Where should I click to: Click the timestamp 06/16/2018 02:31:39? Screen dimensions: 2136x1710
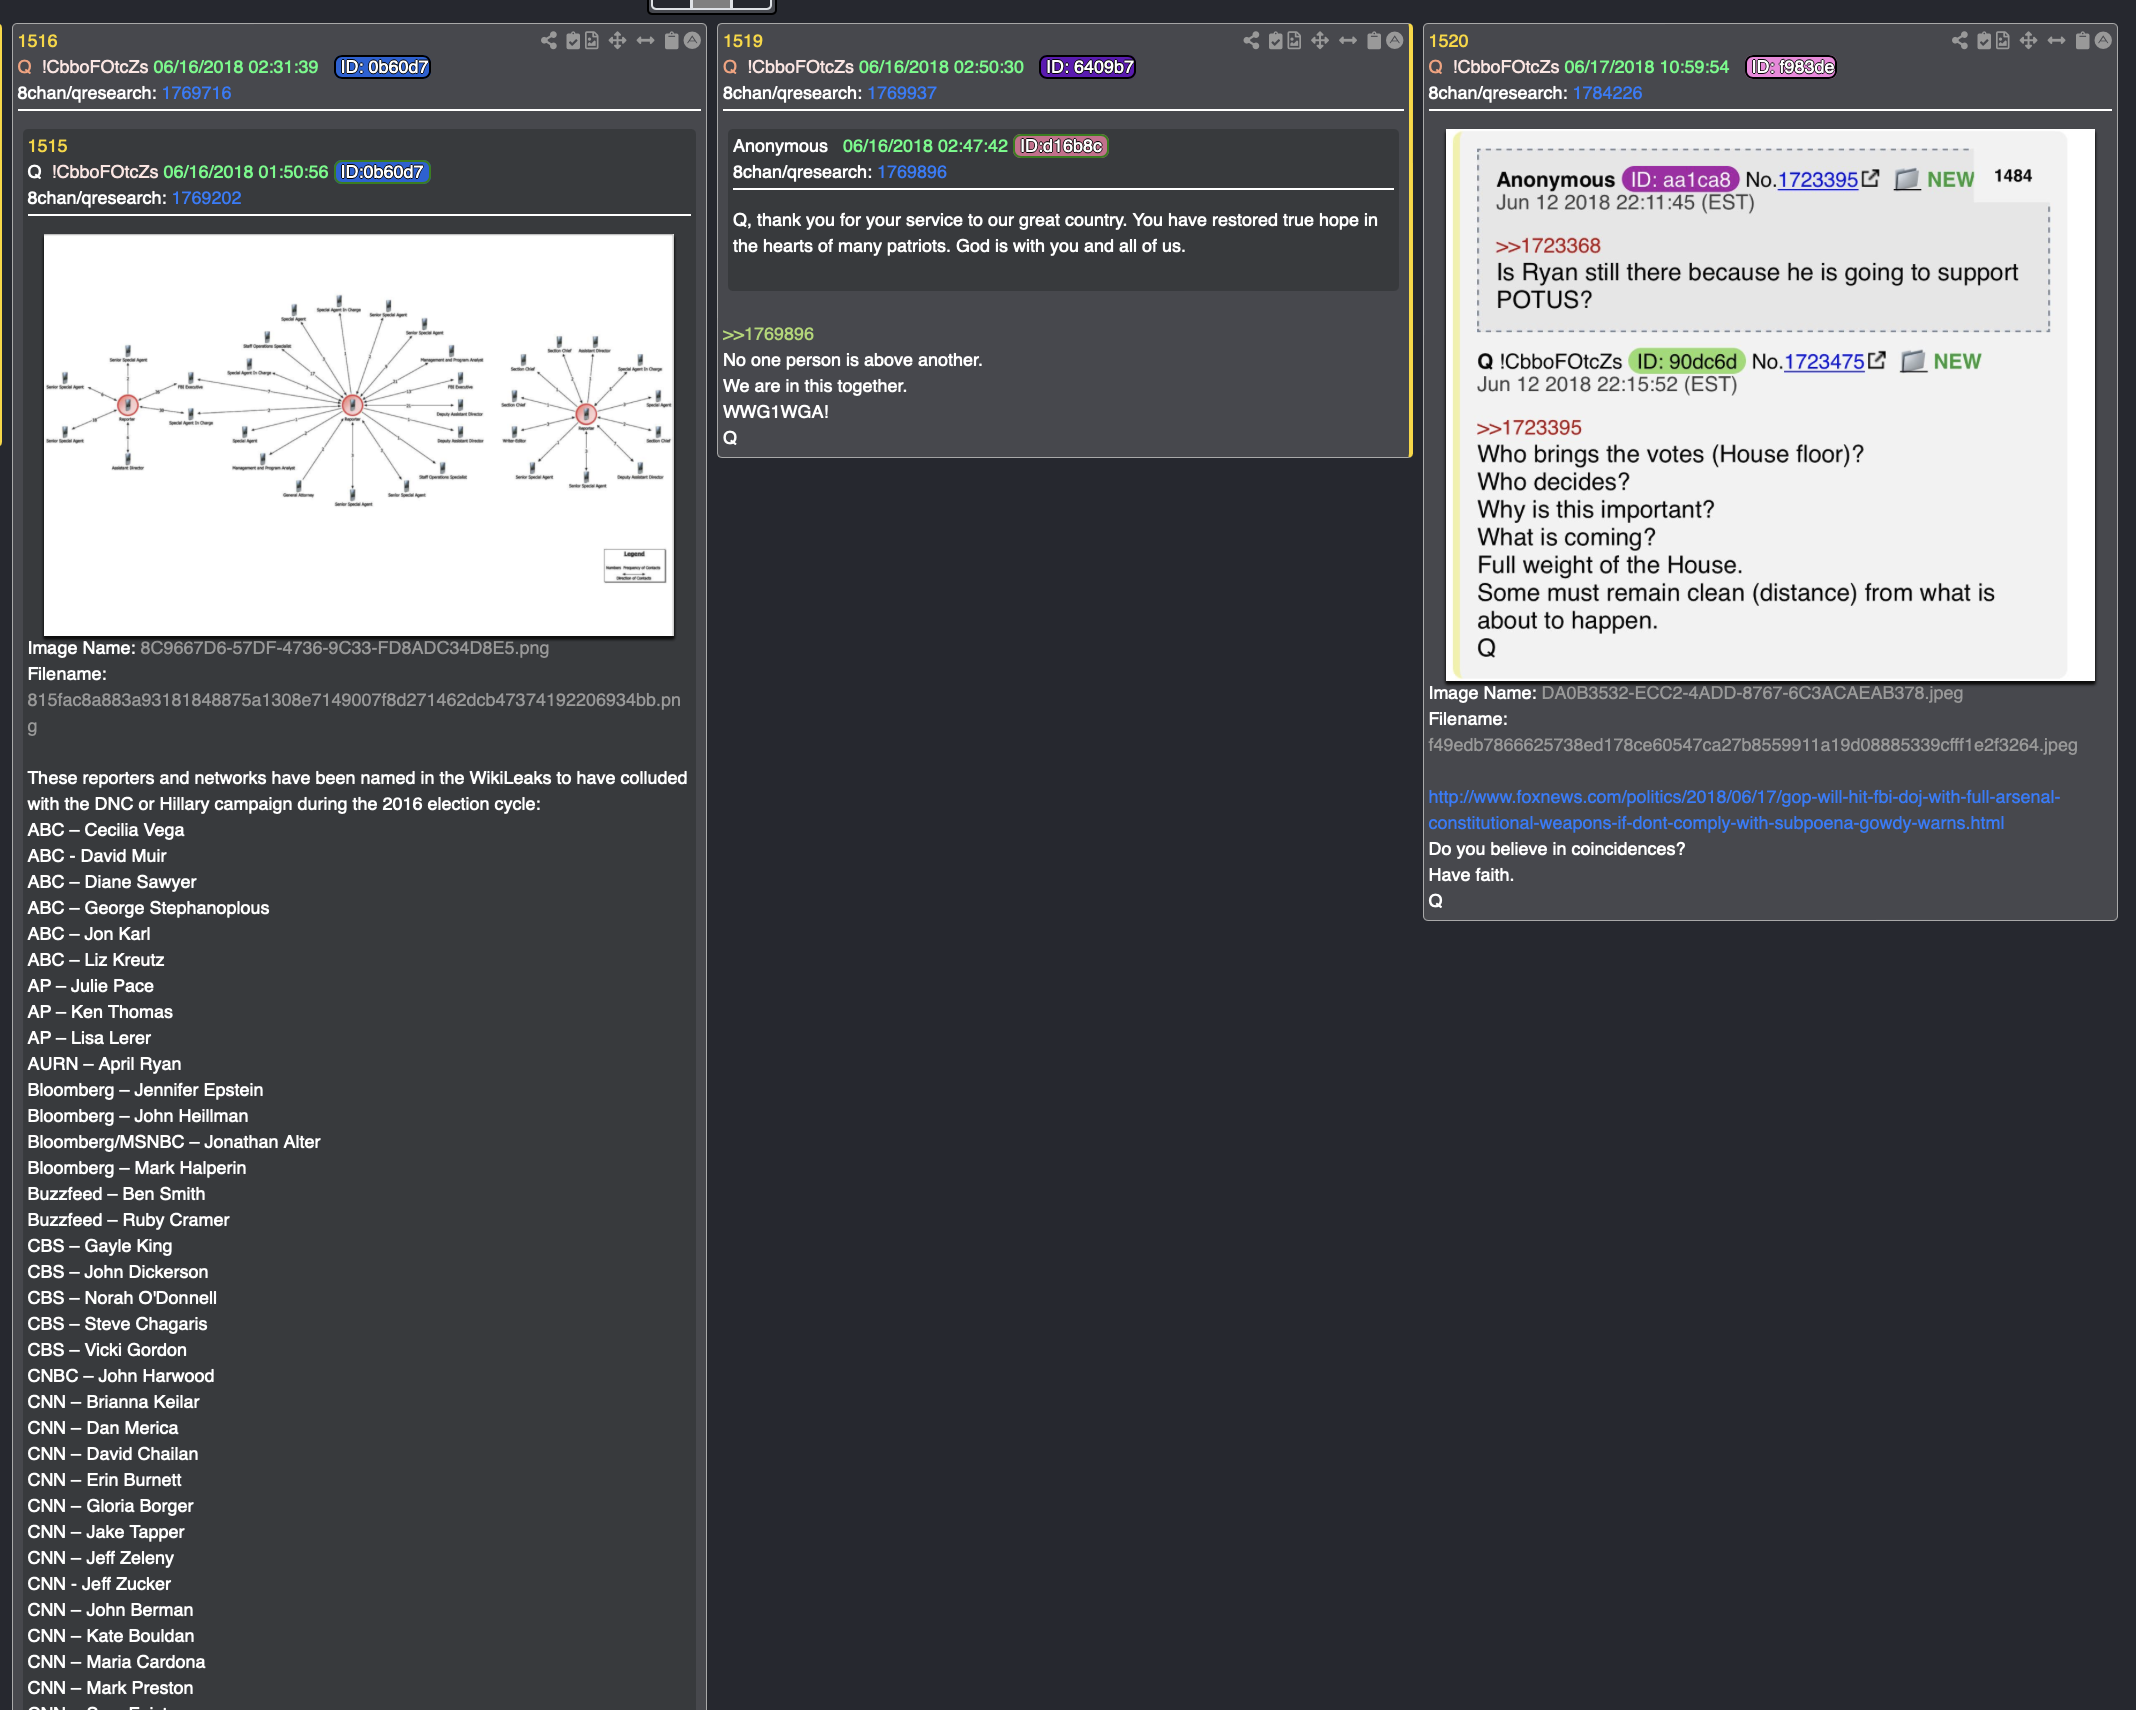[236, 67]
